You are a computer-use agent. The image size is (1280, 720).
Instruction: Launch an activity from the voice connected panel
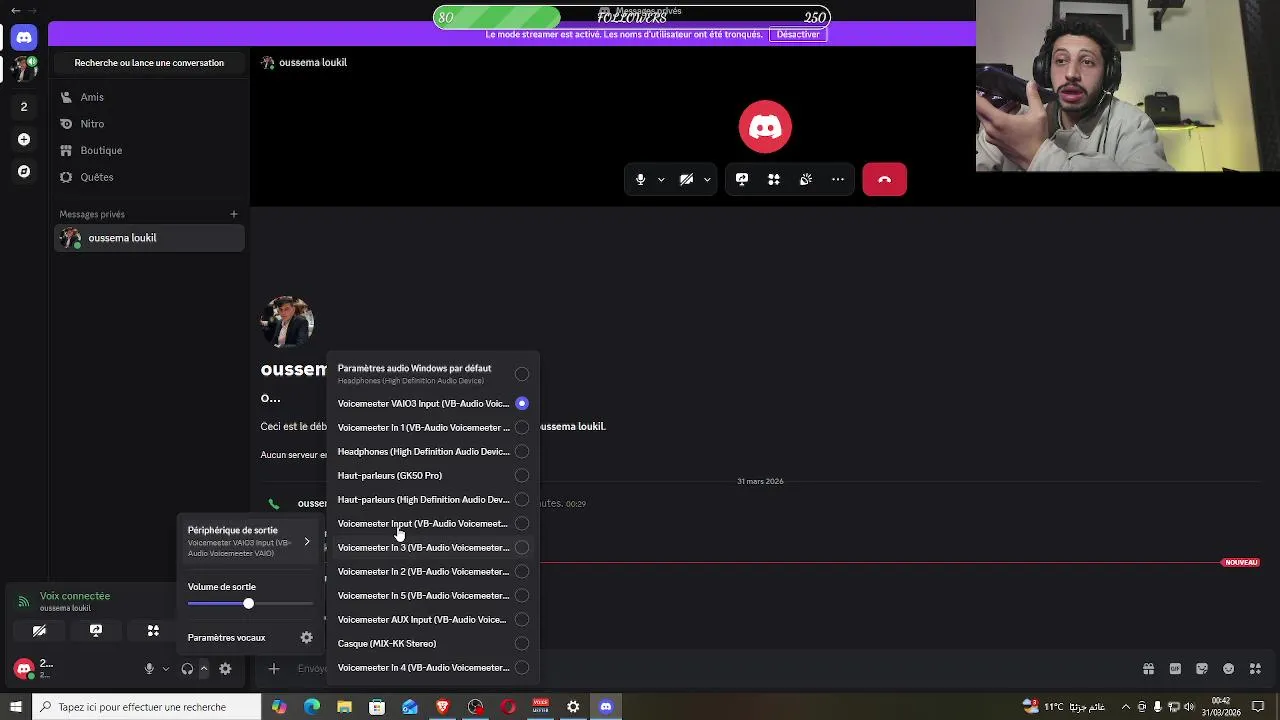point(153,631)
